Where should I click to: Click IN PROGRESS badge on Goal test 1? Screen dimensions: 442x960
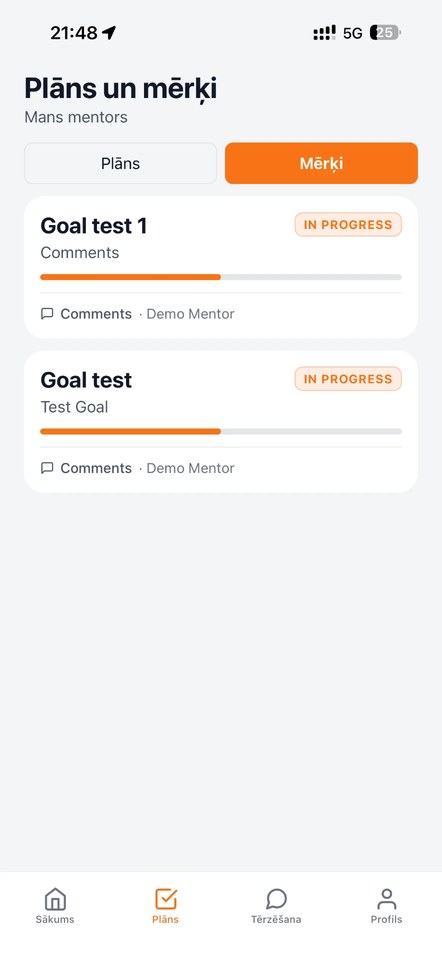click(348, 225)
